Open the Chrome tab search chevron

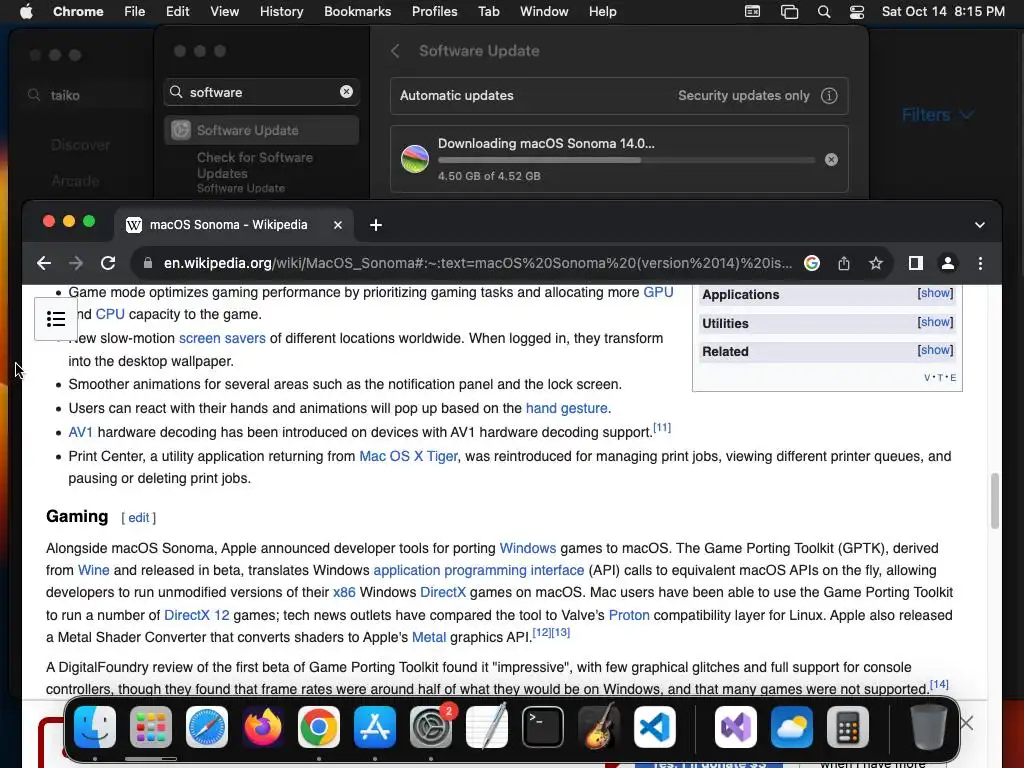980,225
